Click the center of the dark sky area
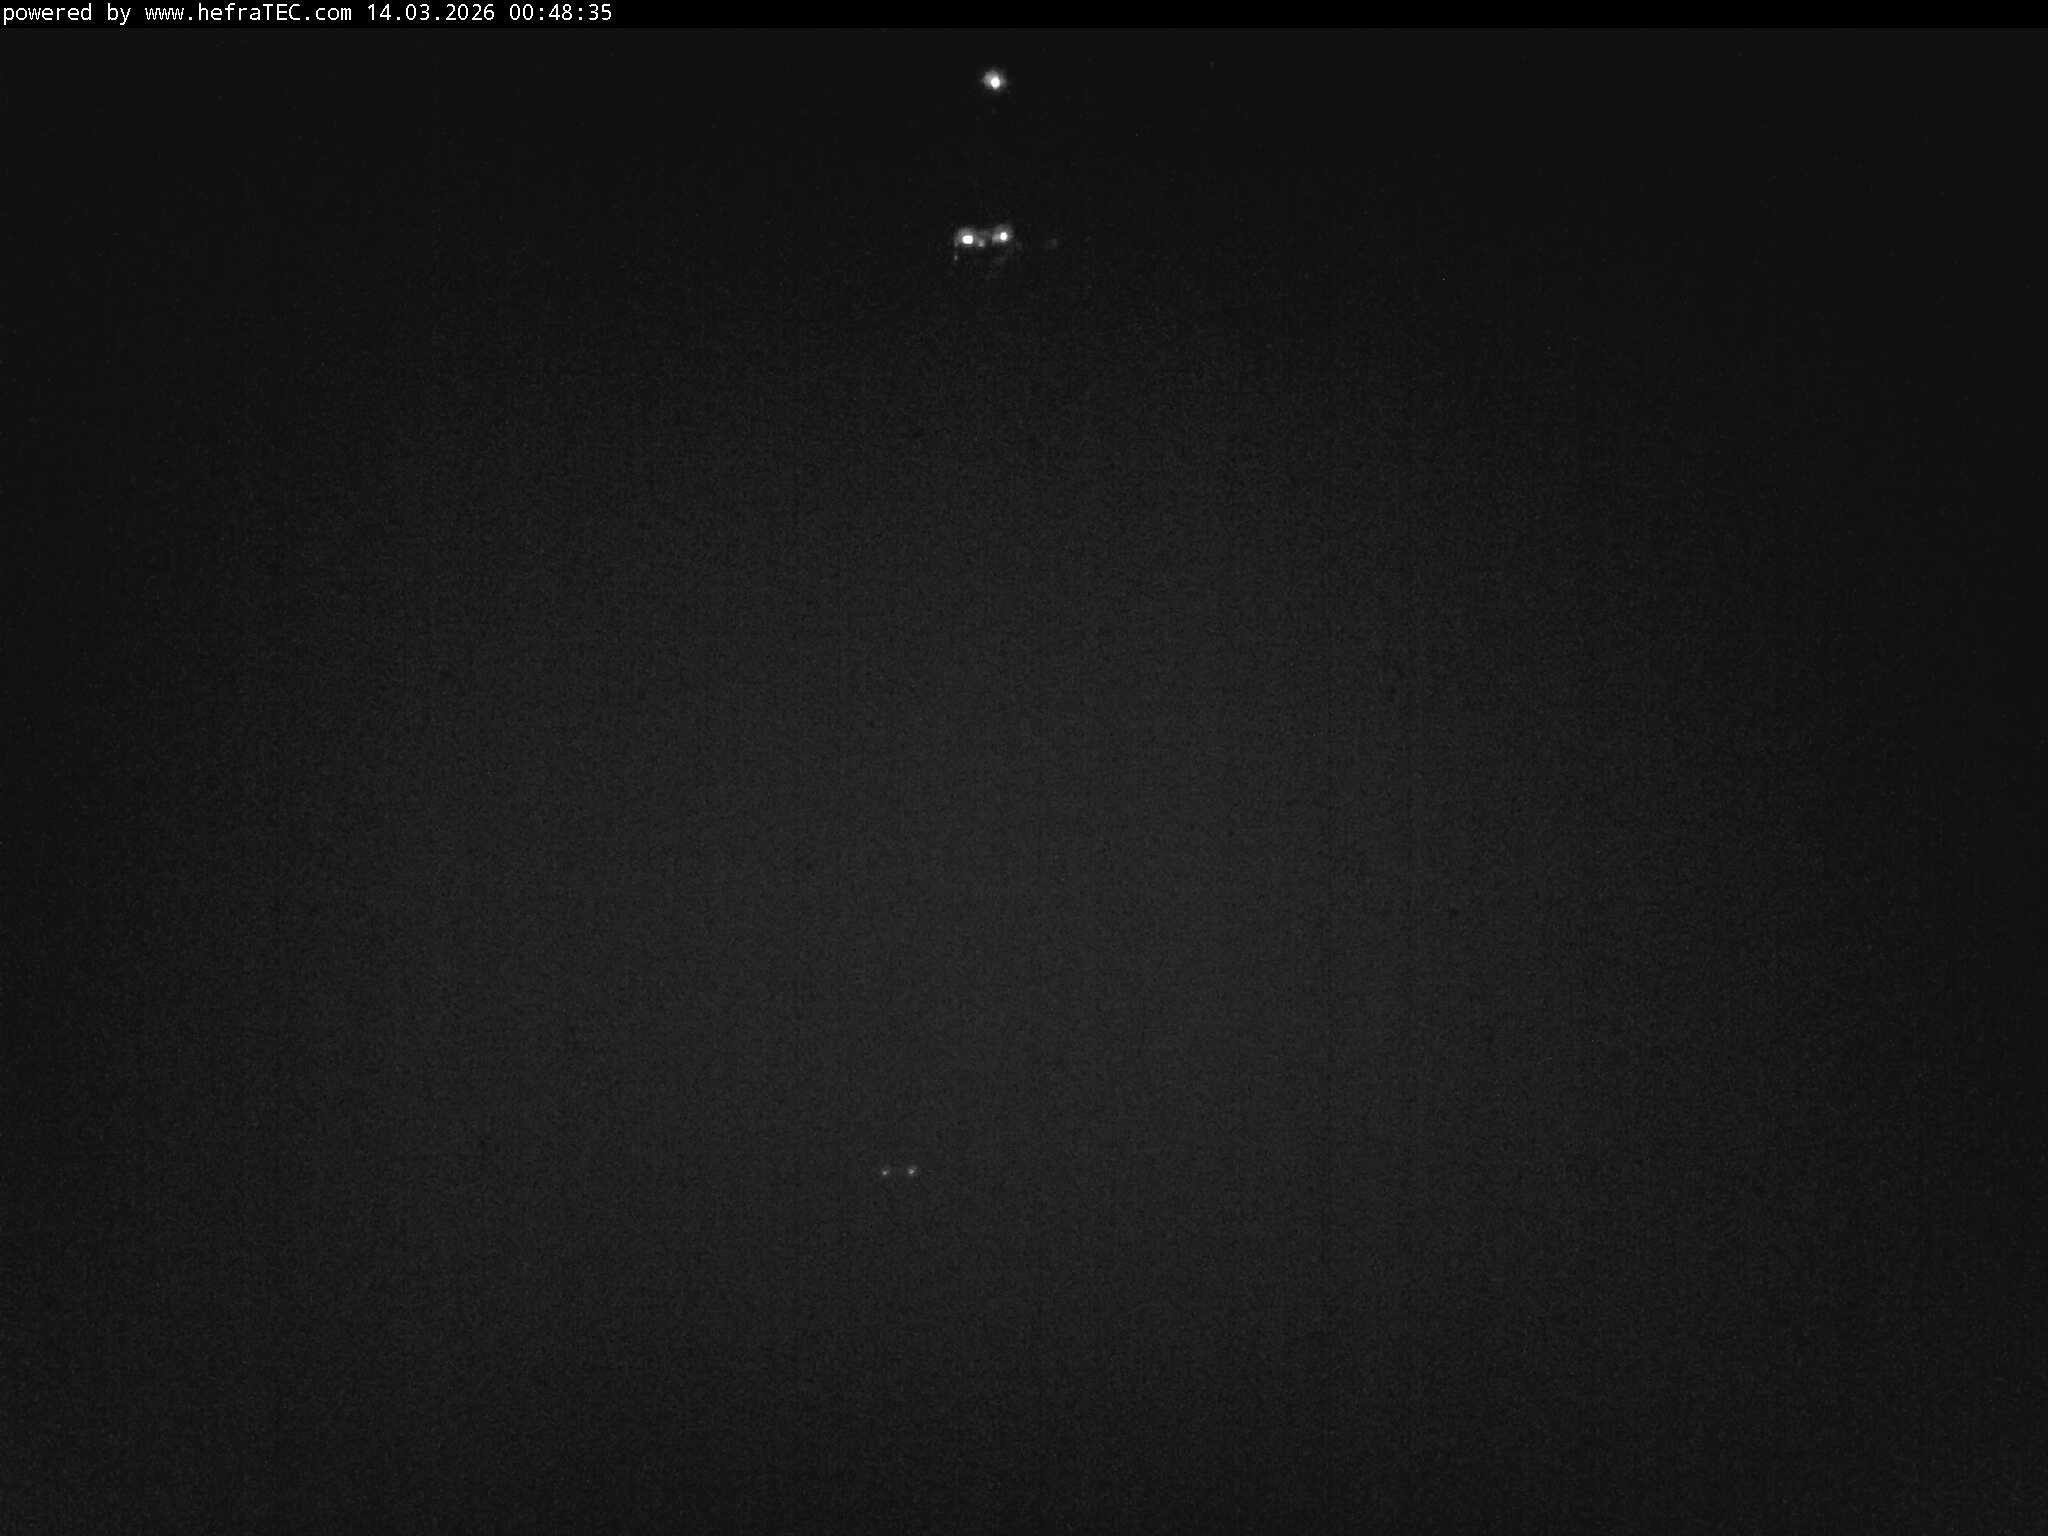The width and height of the screenshot is (2048, 1536). (1024, 700)
